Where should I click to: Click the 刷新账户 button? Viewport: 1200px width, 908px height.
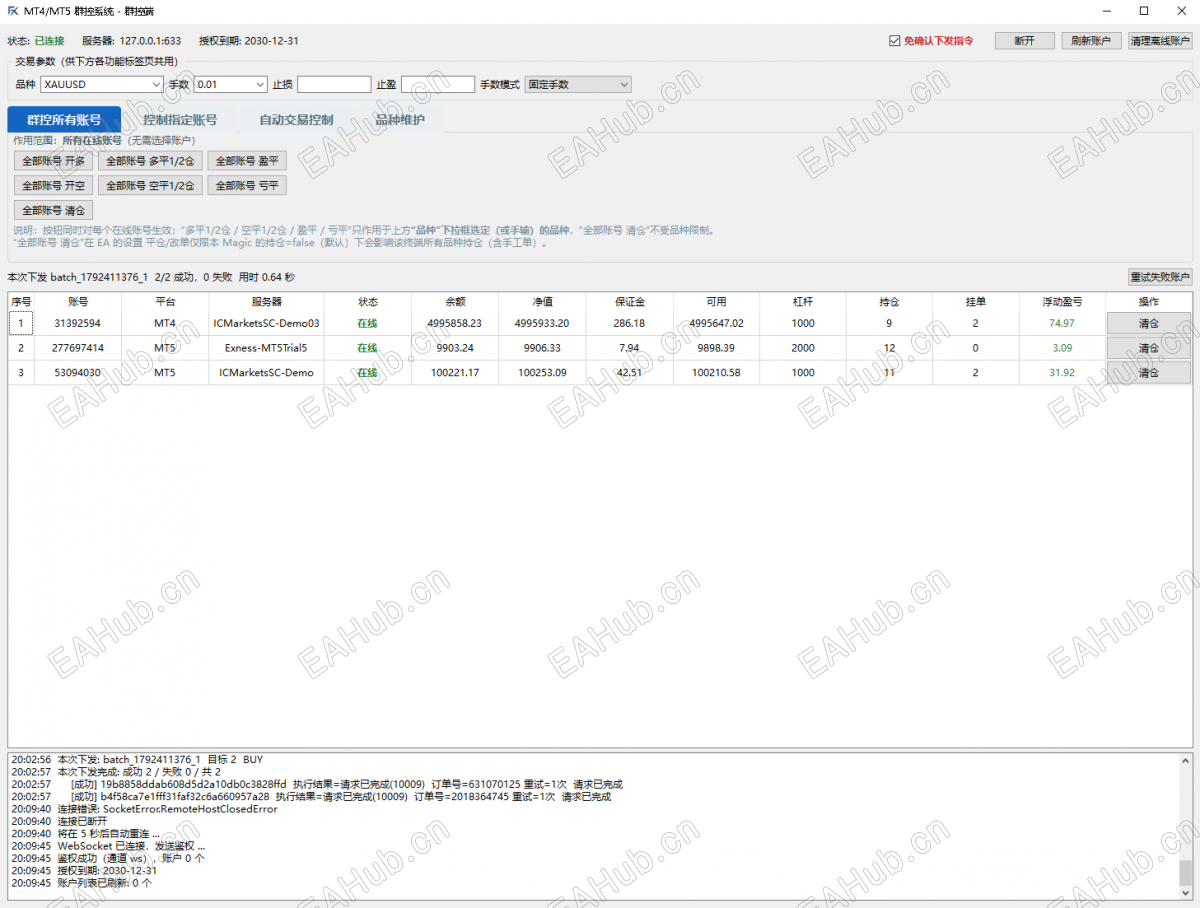click(1091, 41)
